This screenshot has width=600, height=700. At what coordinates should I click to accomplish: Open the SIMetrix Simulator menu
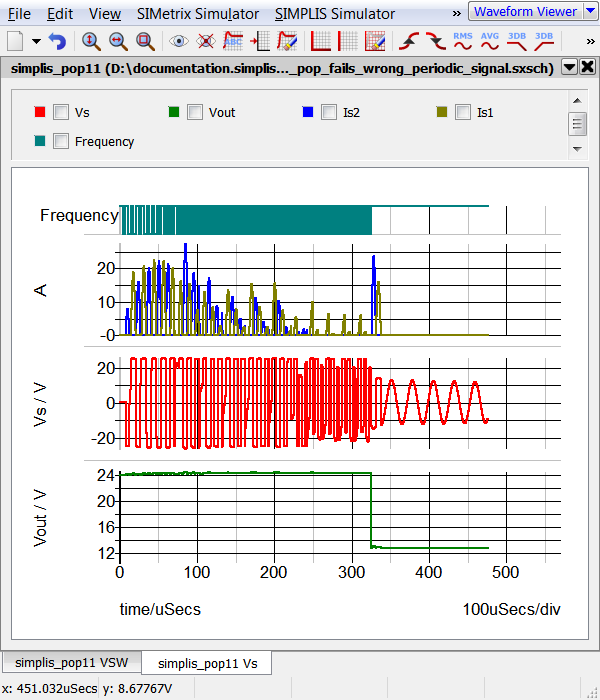coord(197,14)
